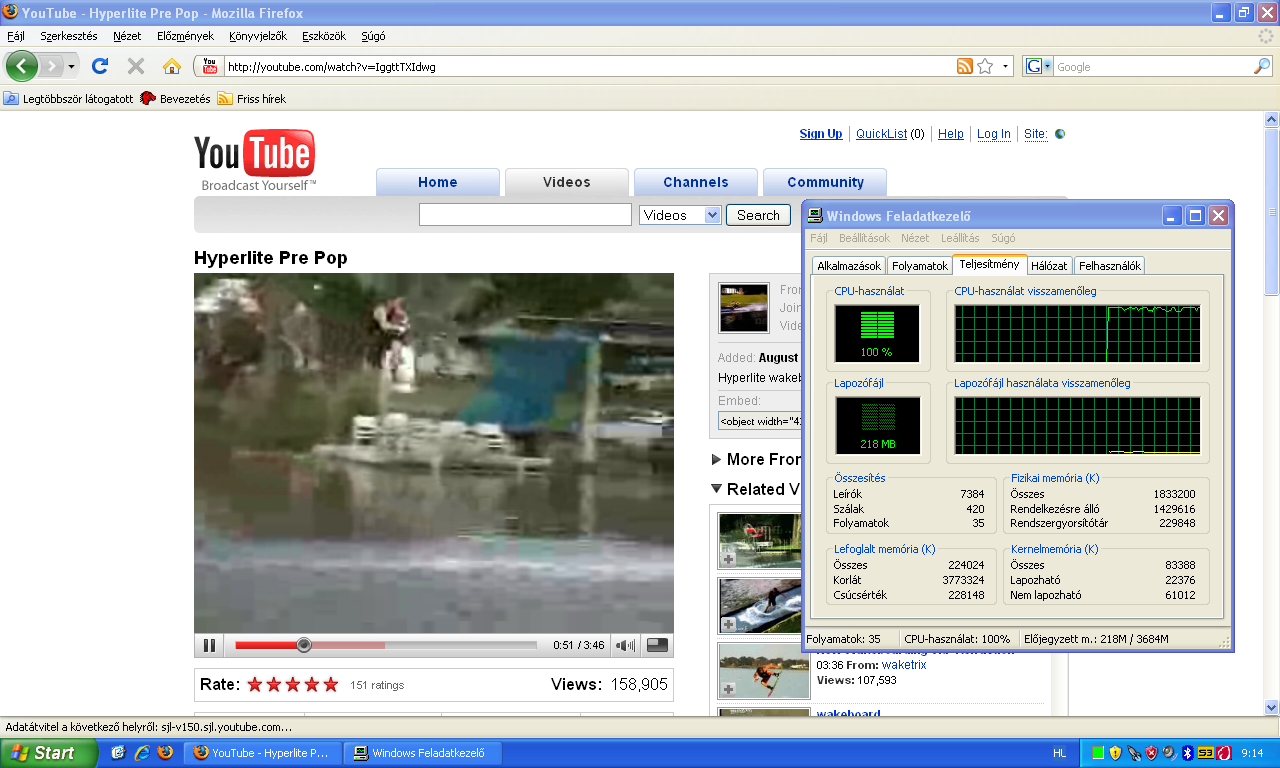Image resolution: width=1280 pixels, height=768 pixels.
Task: Add wakeboard-on-ramp related video to QuickList plus icon
Action: (728, 624)
